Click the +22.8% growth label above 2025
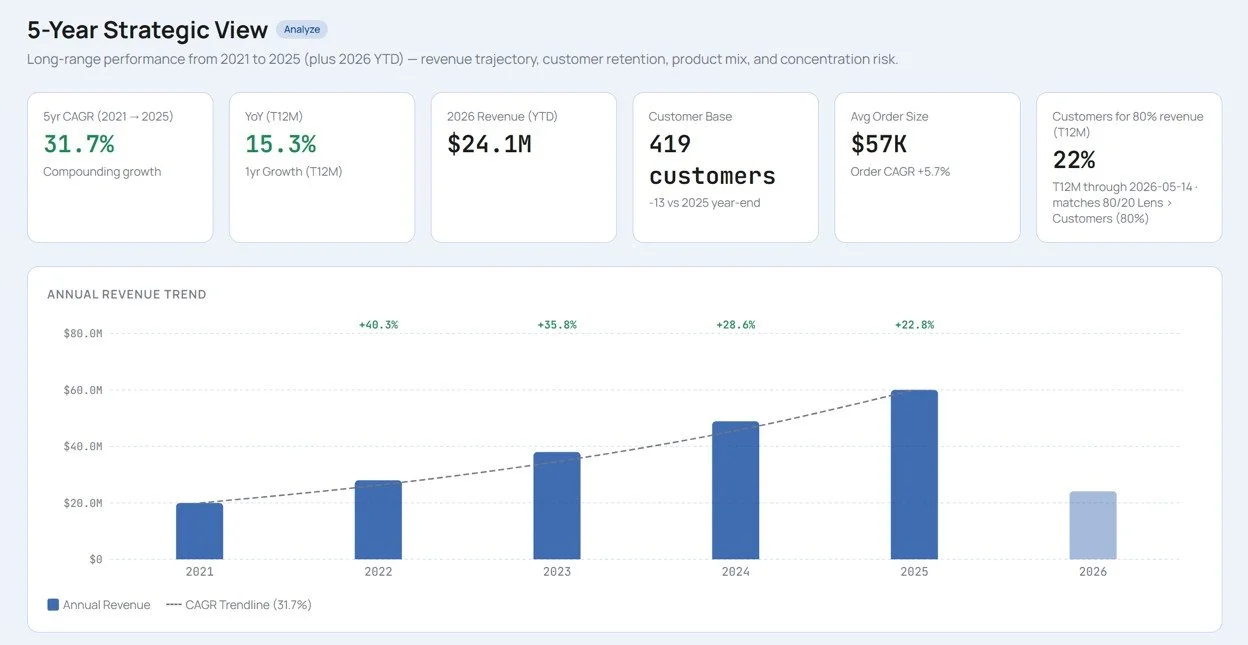Viewport: 1248px width, 645px height. pyautogui.click(x=914, y=325)
